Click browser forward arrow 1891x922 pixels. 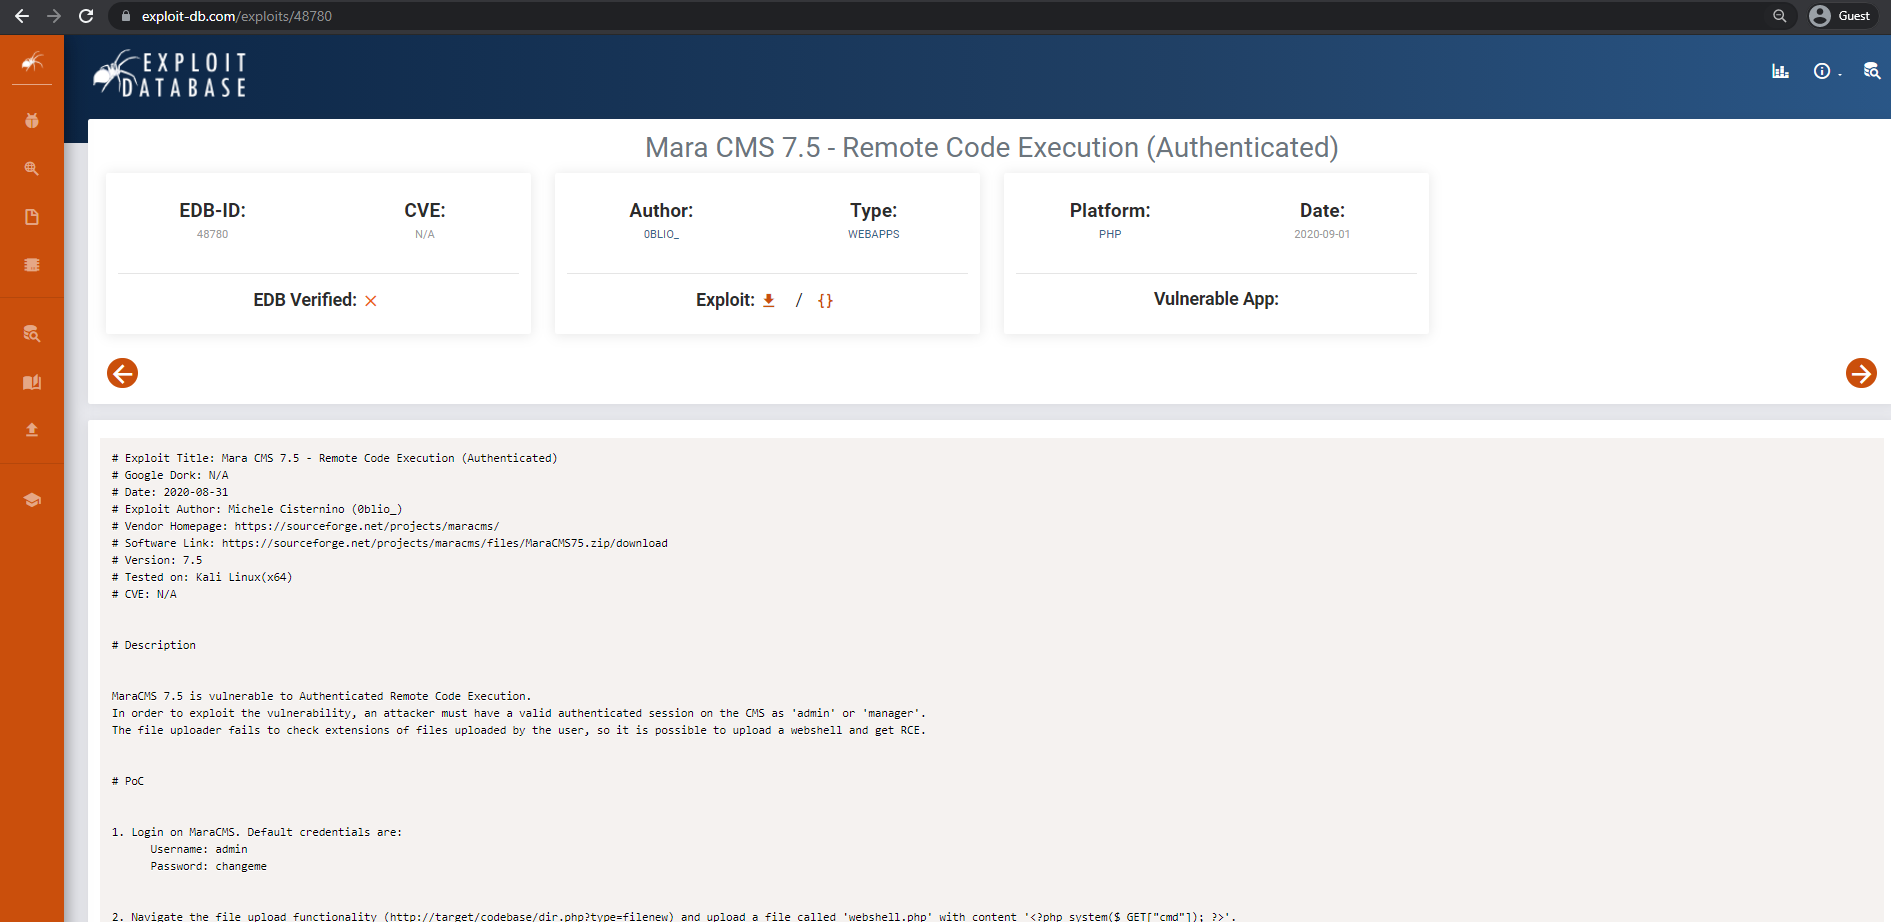pos(54,16)
